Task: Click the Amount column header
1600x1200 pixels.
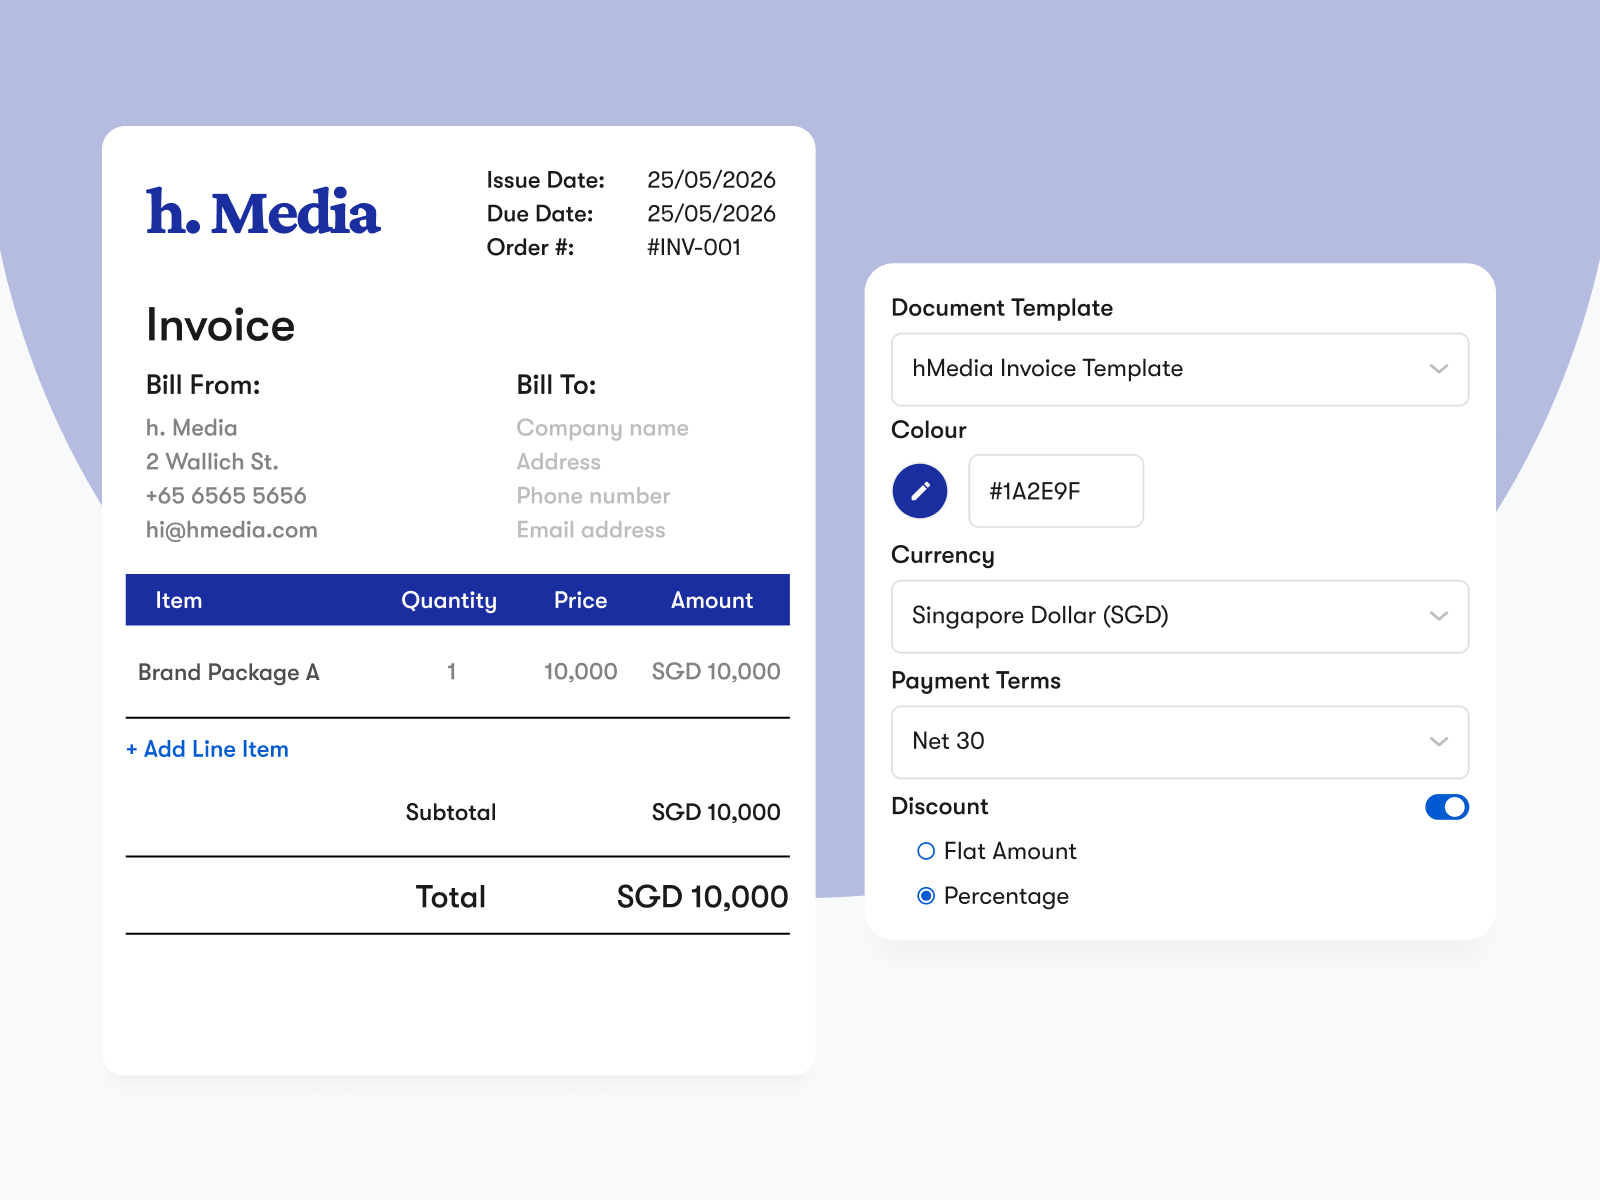Action: (712, 600)
